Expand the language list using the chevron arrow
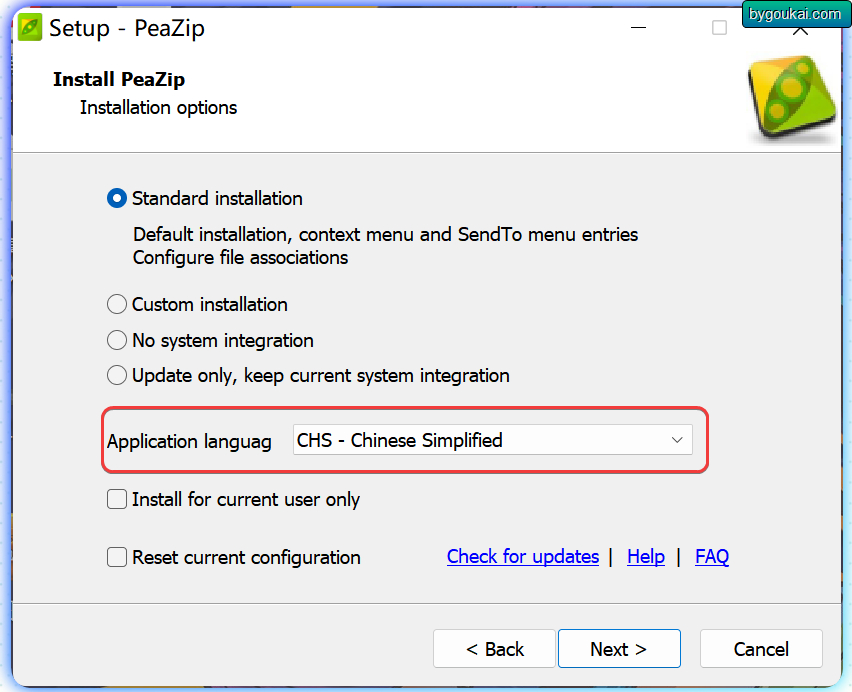This screenshot has height=692, width=852. click(677, 440)
